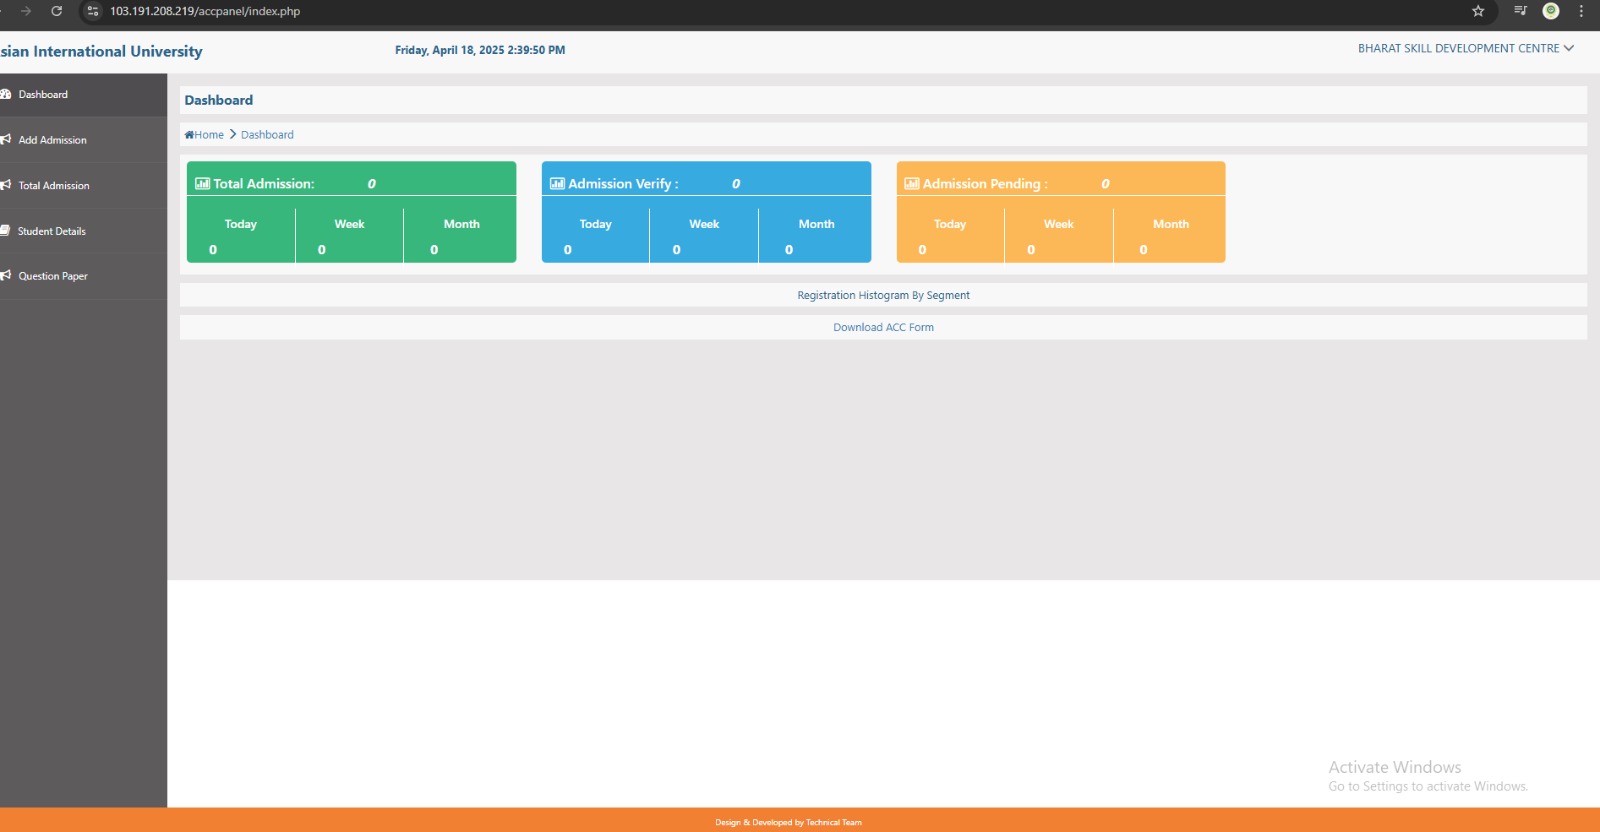Viewport: 1600px width, 832px height.
Task: Click Design & Developed by Technical Team footer
Action: 788,823
